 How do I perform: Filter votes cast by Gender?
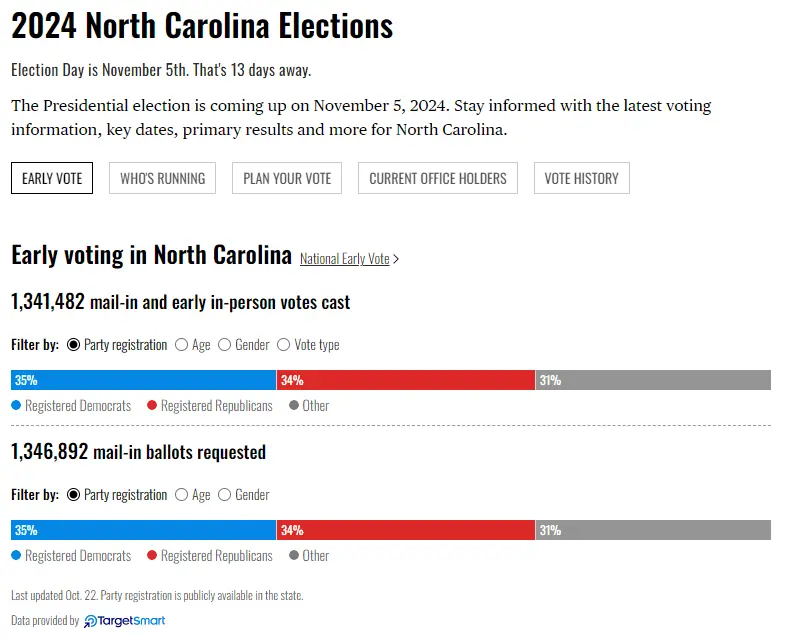click(x=225, y=345)
